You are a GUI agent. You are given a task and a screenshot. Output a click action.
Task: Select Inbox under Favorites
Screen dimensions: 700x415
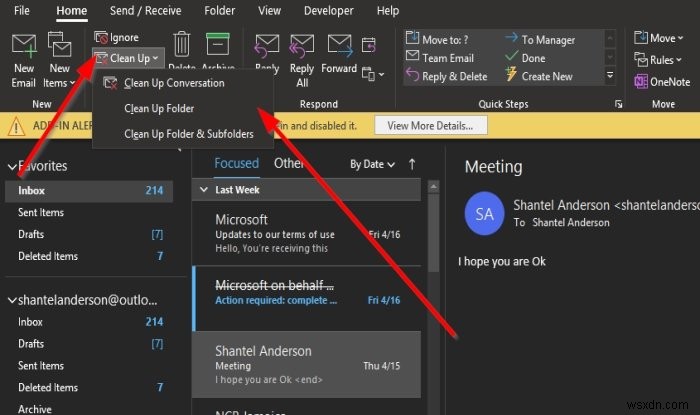89,191
